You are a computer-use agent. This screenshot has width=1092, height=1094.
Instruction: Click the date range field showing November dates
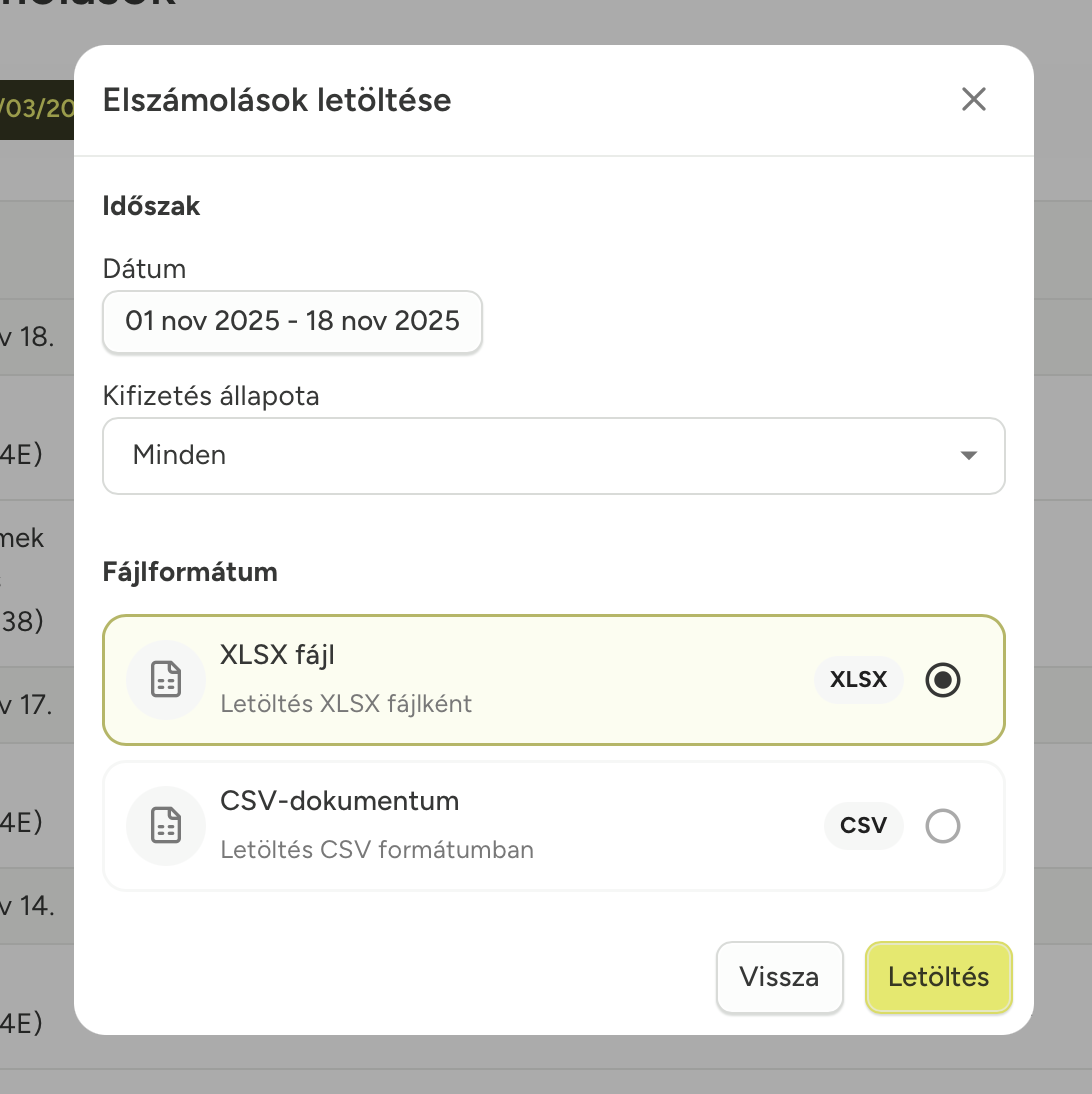(x=292, y=322)
